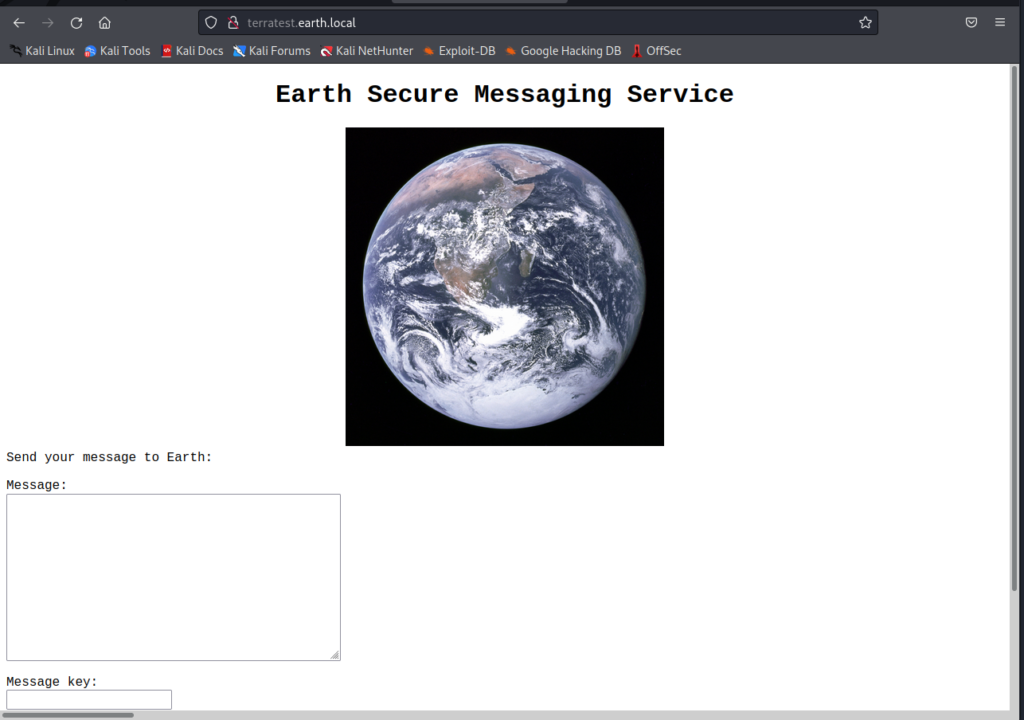Click inside the Message text area
The height and width of the screenshot is (720, 1024).
[173, 577]
